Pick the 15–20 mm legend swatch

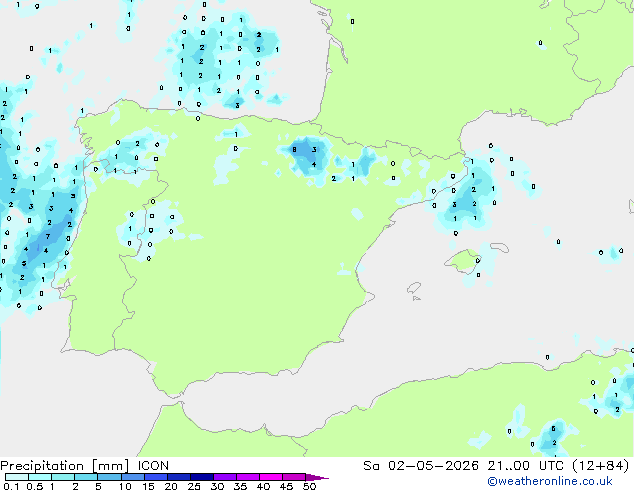tap(156, 477)
